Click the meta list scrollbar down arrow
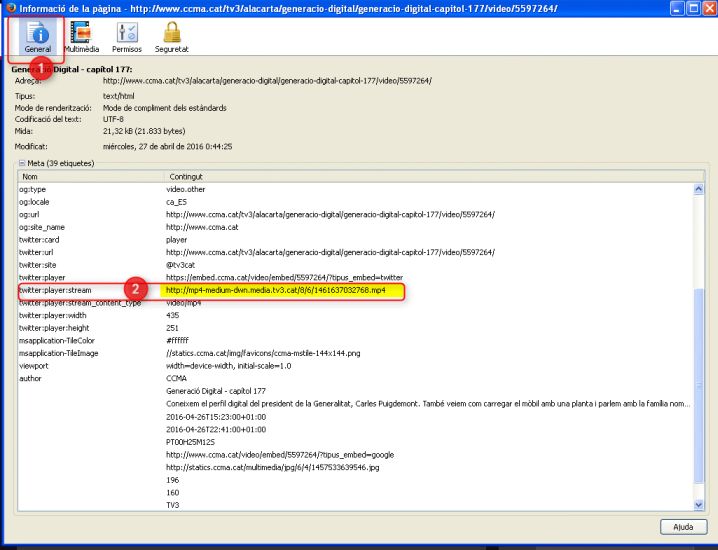This screenshot has width=718, height=550. point(698,505)
